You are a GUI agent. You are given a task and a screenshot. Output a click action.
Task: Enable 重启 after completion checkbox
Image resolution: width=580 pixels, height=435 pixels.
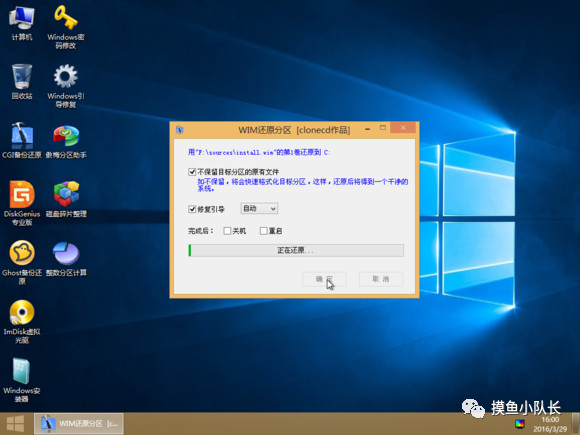[263, 231]
